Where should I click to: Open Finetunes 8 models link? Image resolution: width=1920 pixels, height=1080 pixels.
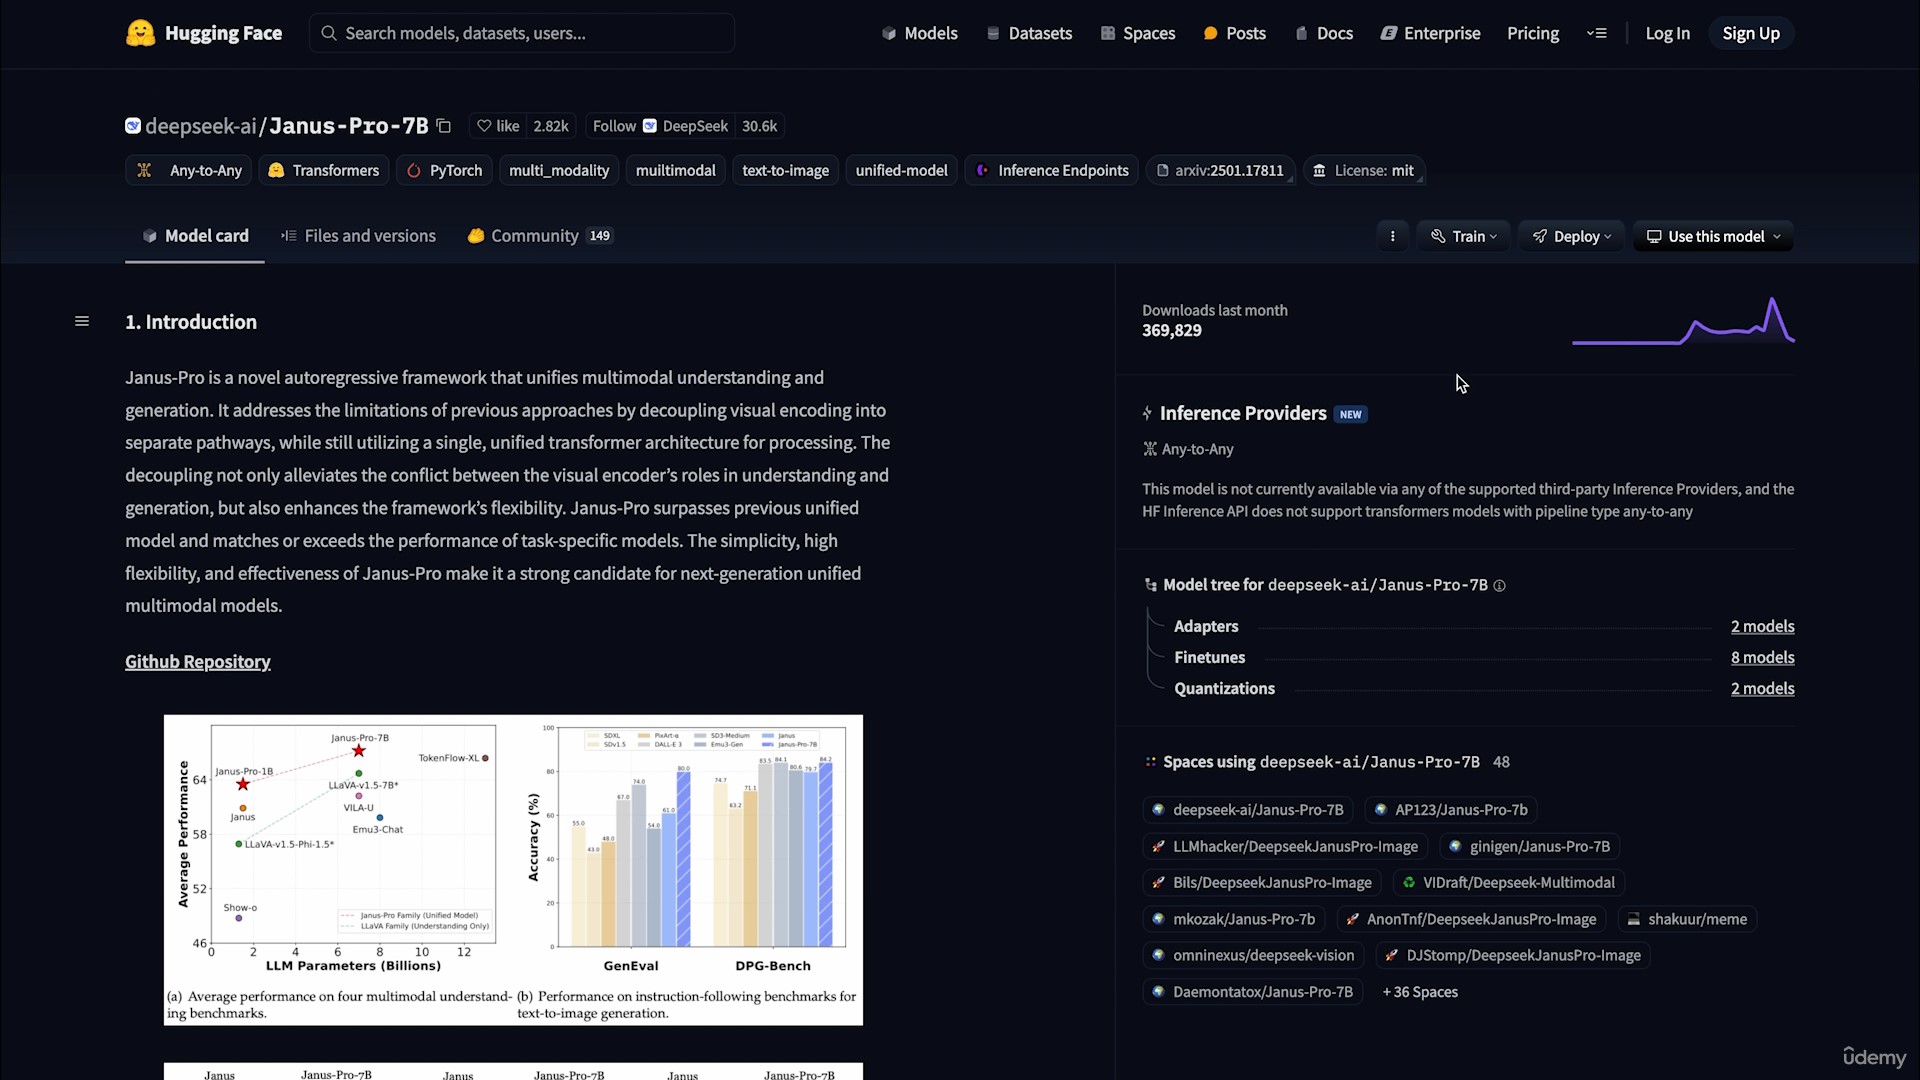click(1762, 657)
